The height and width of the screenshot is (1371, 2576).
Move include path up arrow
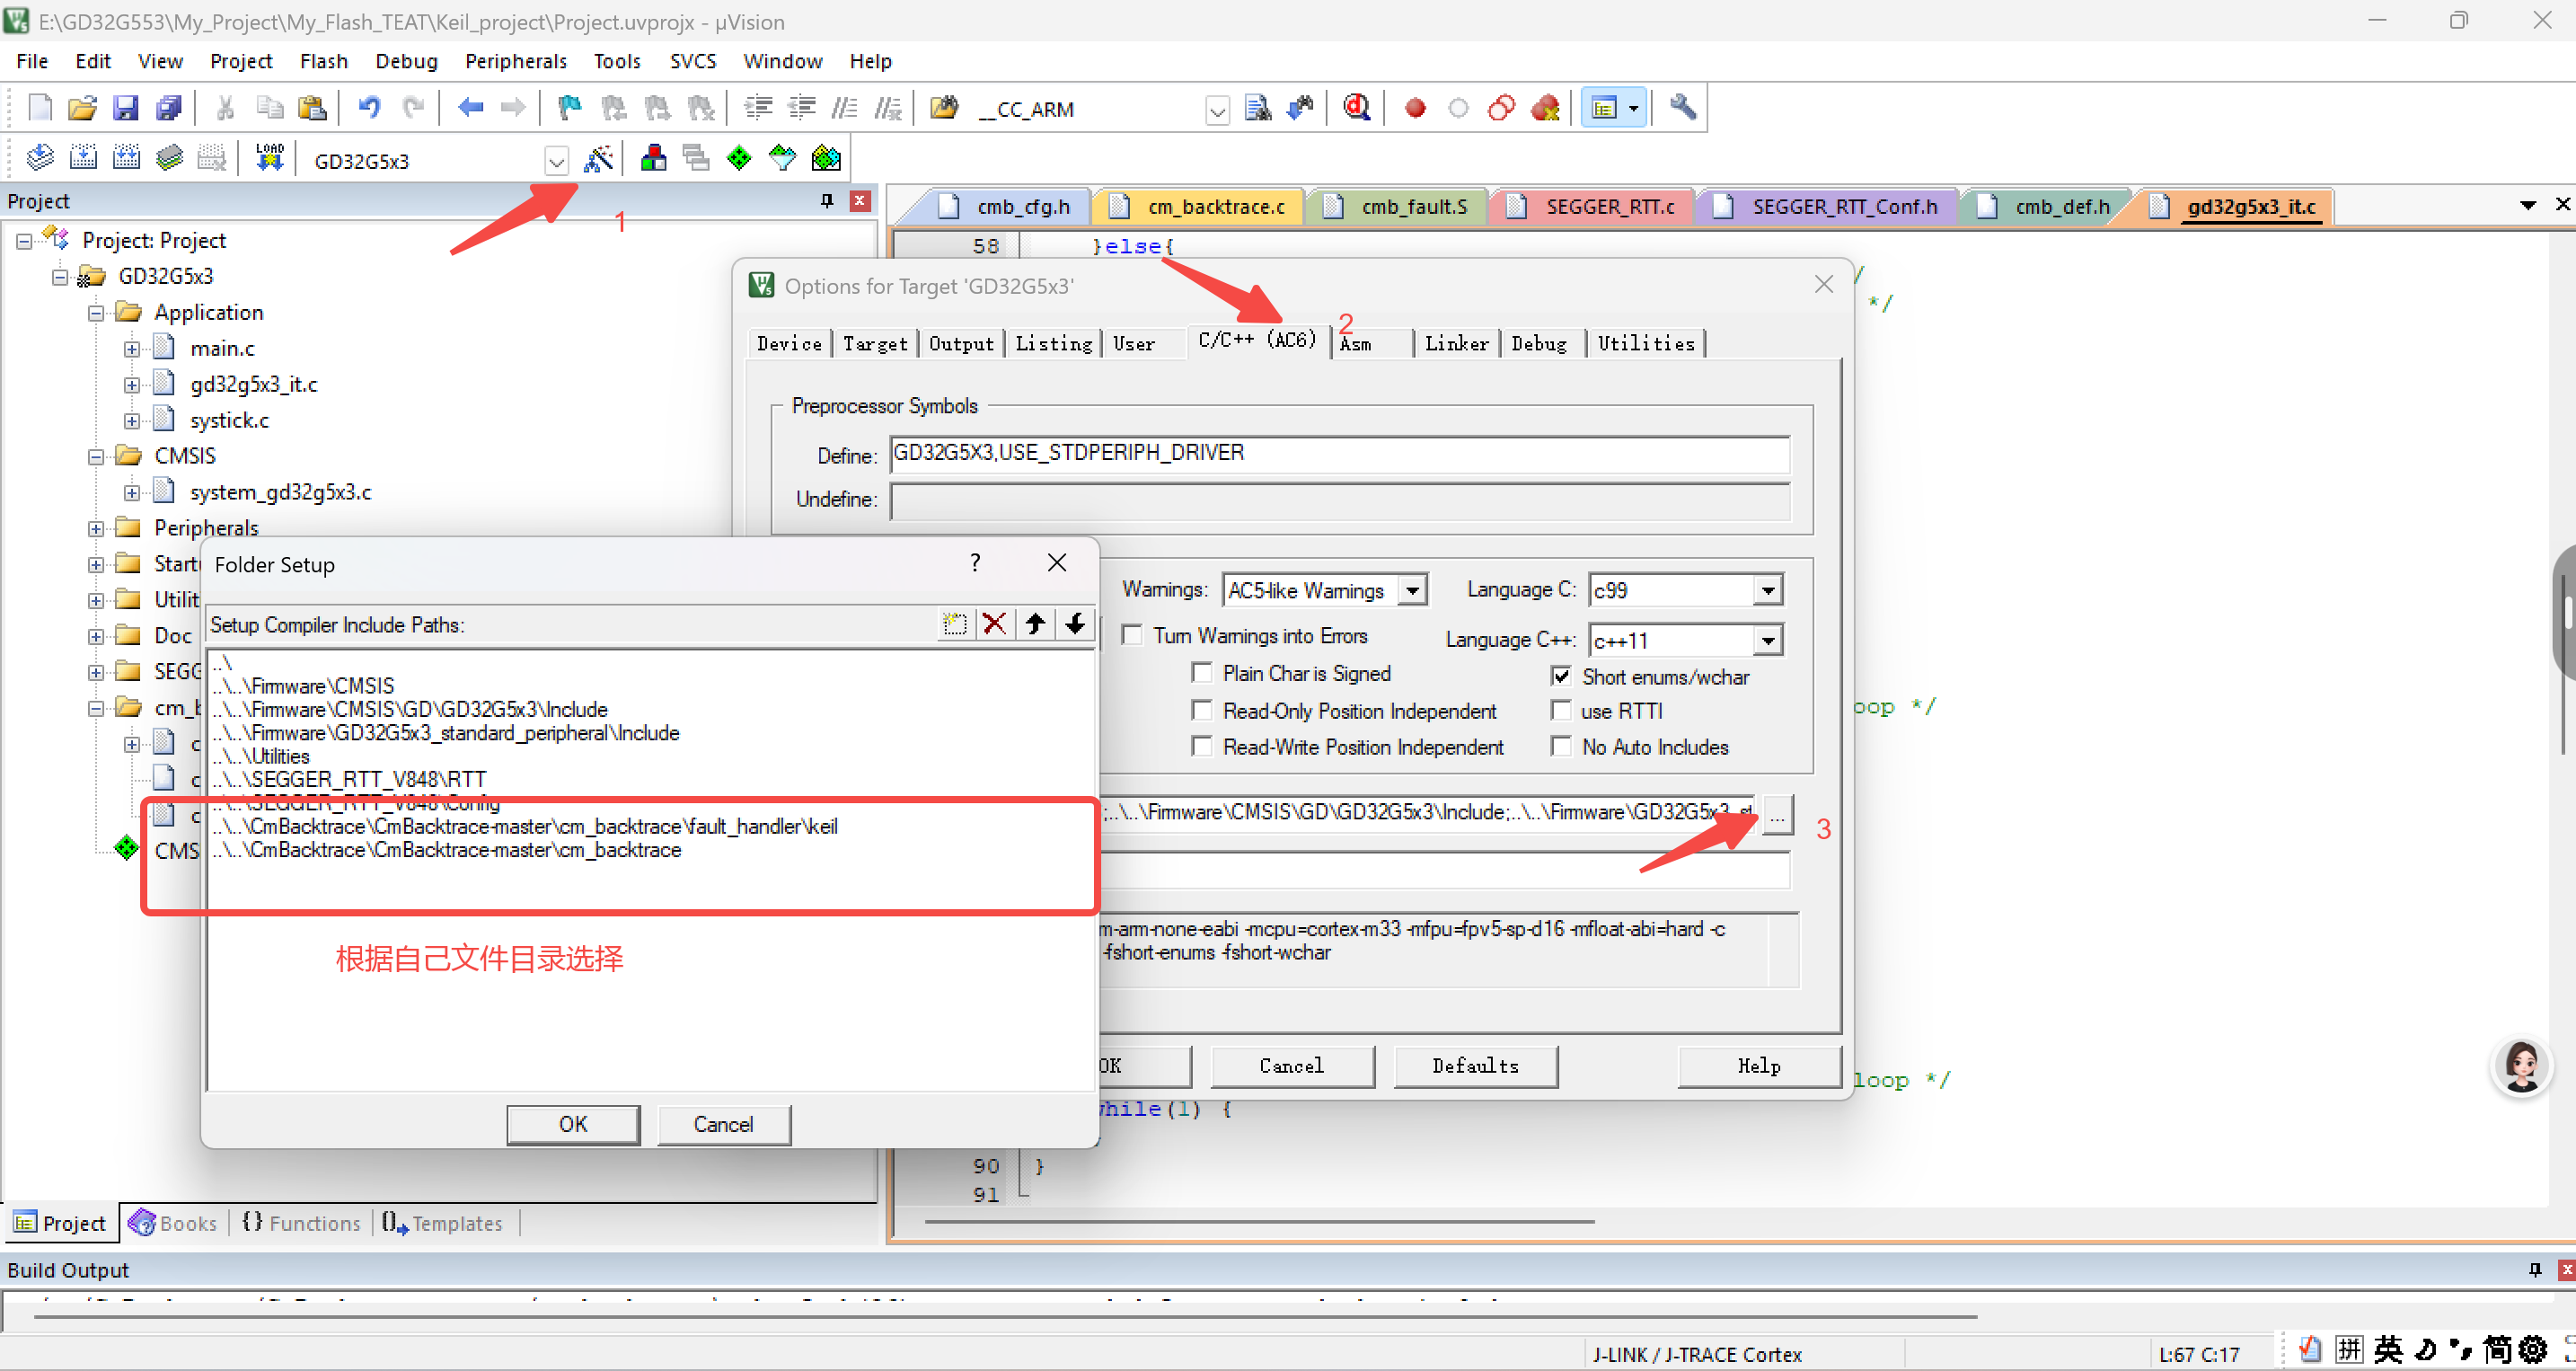[1035, 624]
